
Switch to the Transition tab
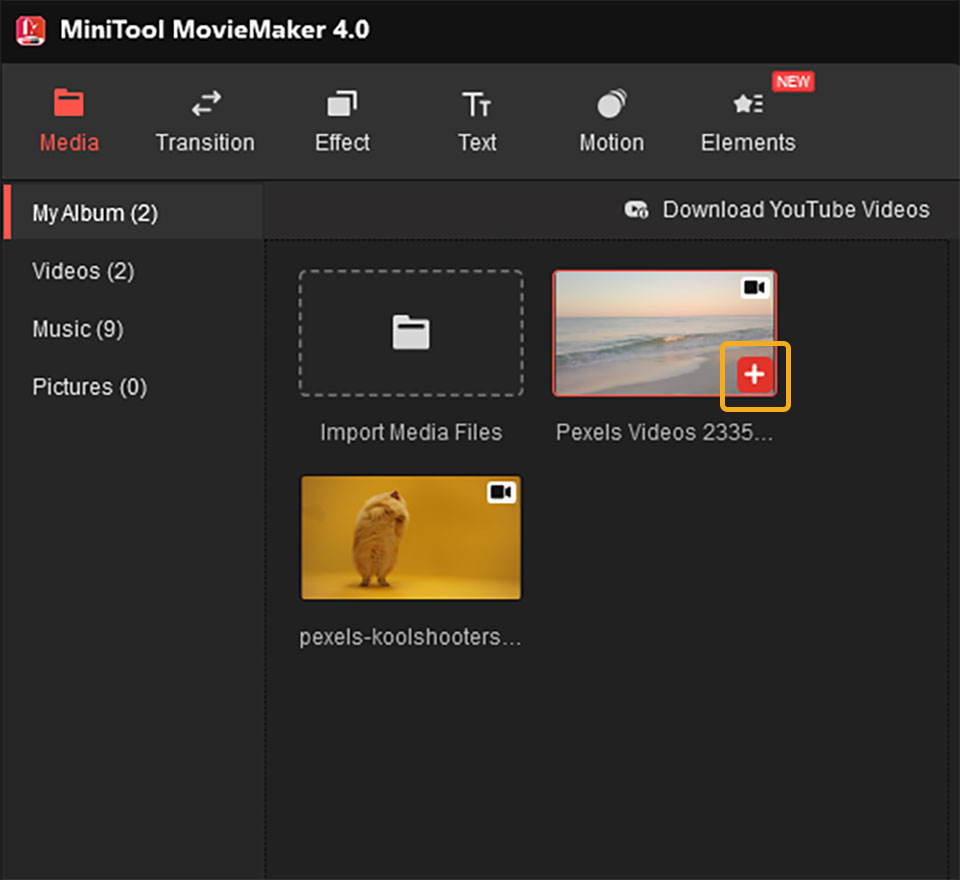point(204,121)
